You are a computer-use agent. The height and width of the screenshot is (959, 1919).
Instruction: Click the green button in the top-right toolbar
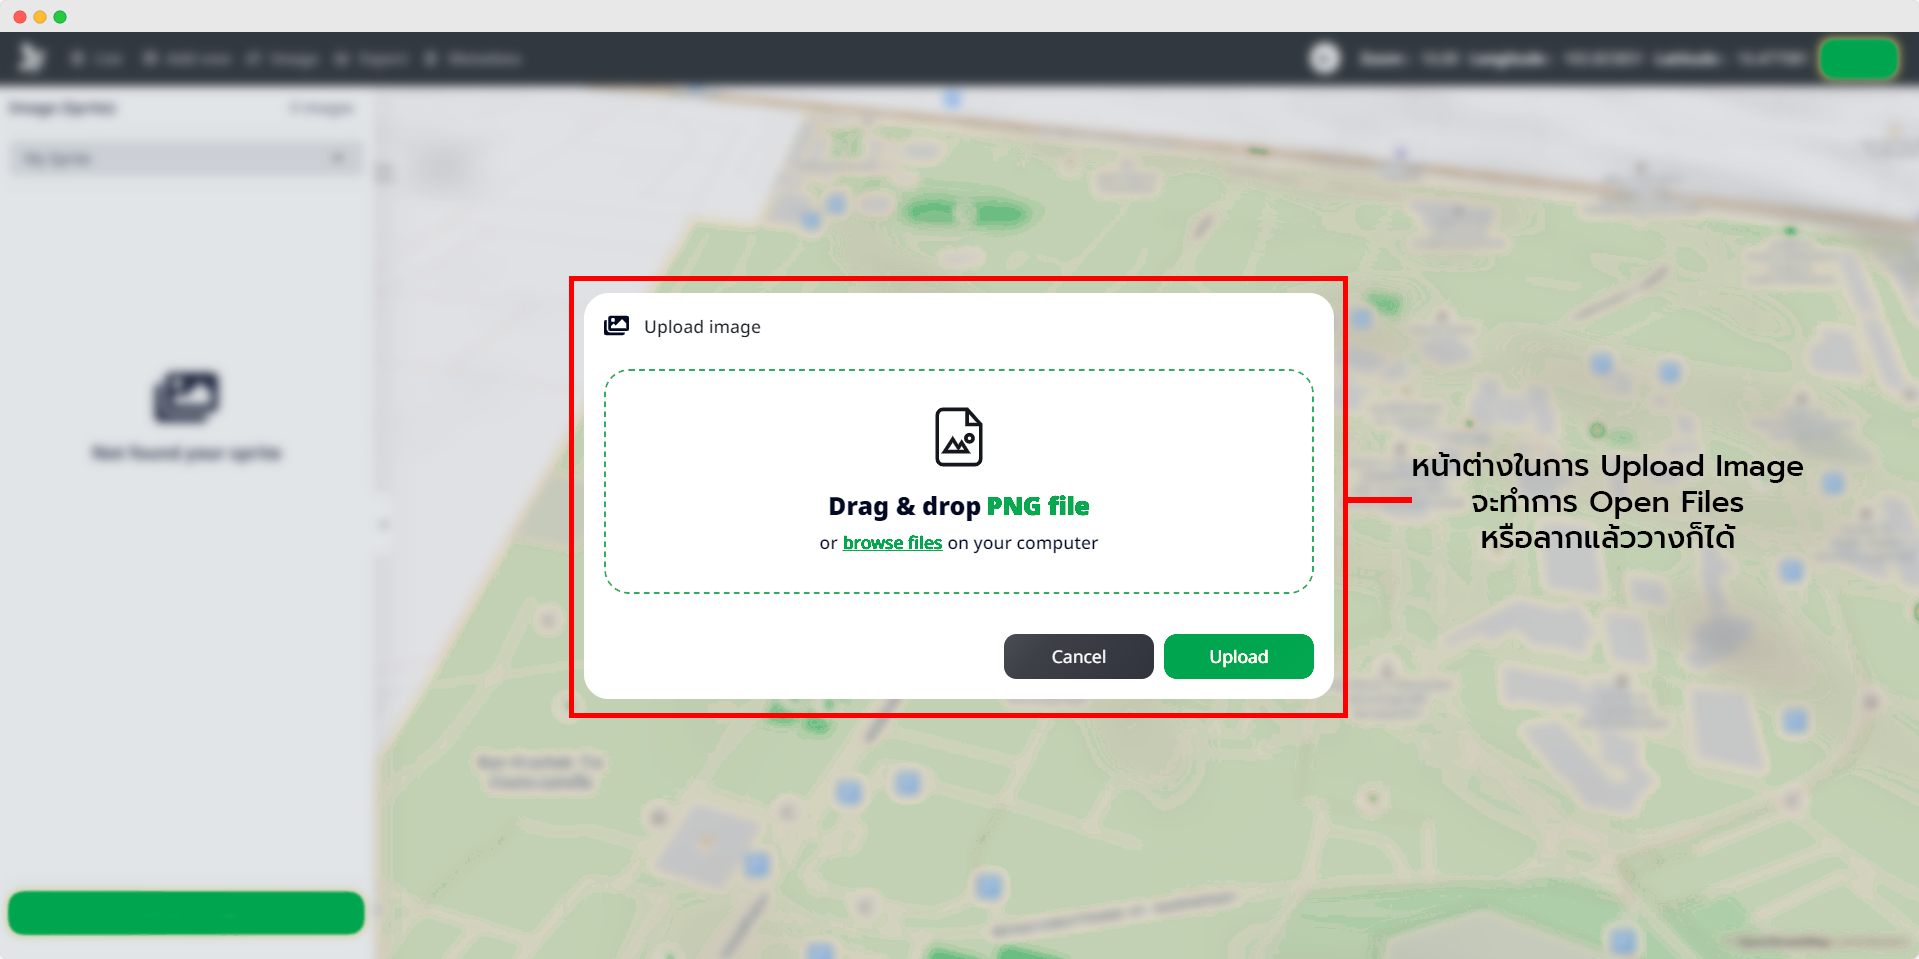(x=1859, y=59)
